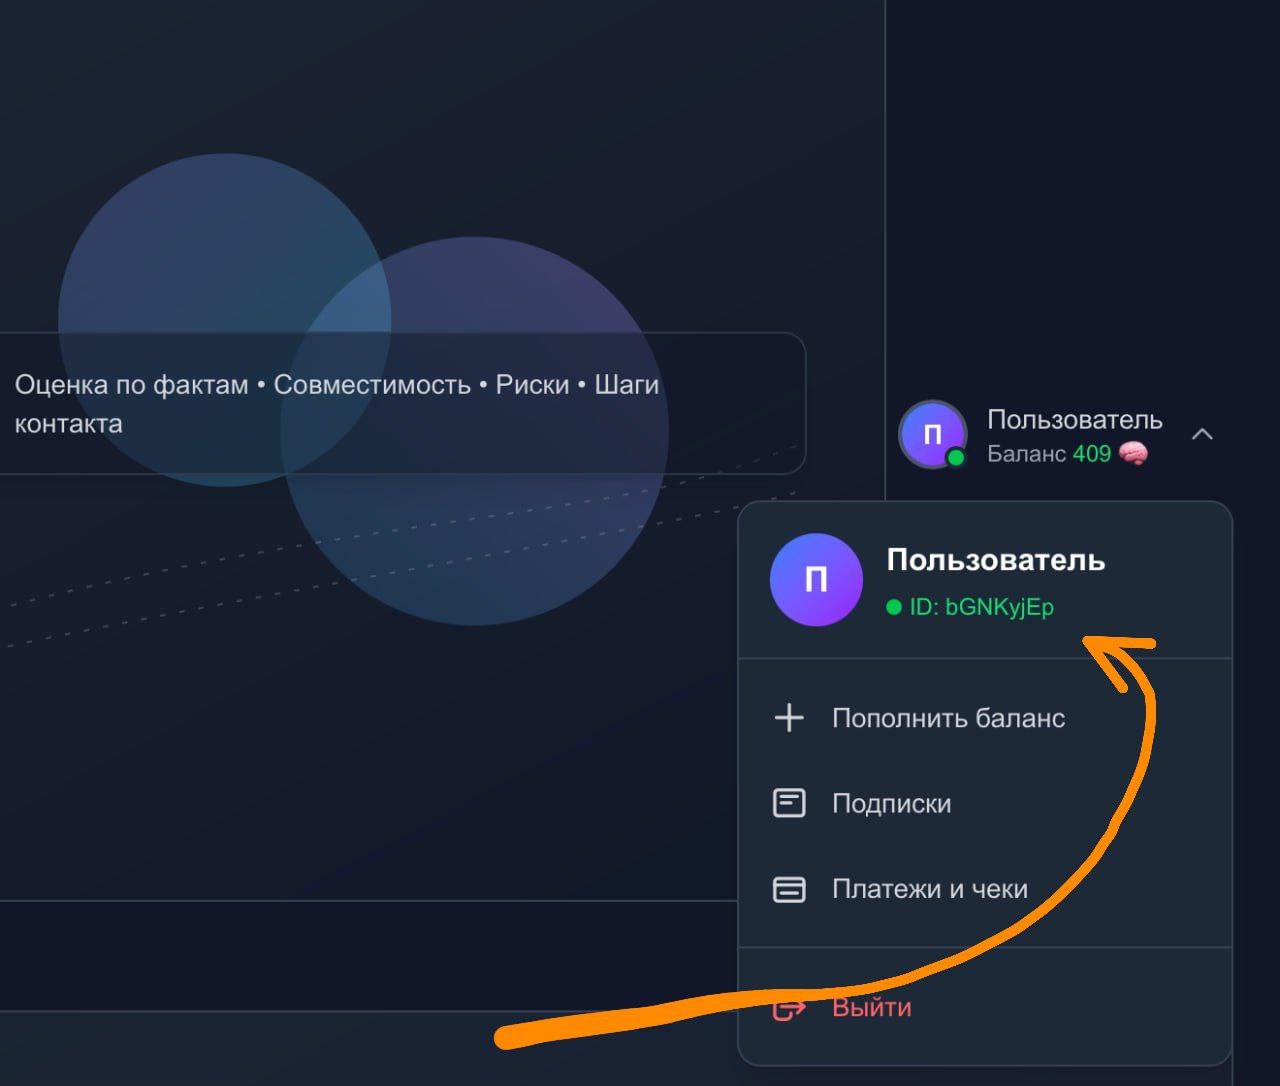The width and height of the screenshot is (1280, 1086).
Task: Click the large П avatar in dropdown
Action: pyautogui.click(x=816, y=580)
